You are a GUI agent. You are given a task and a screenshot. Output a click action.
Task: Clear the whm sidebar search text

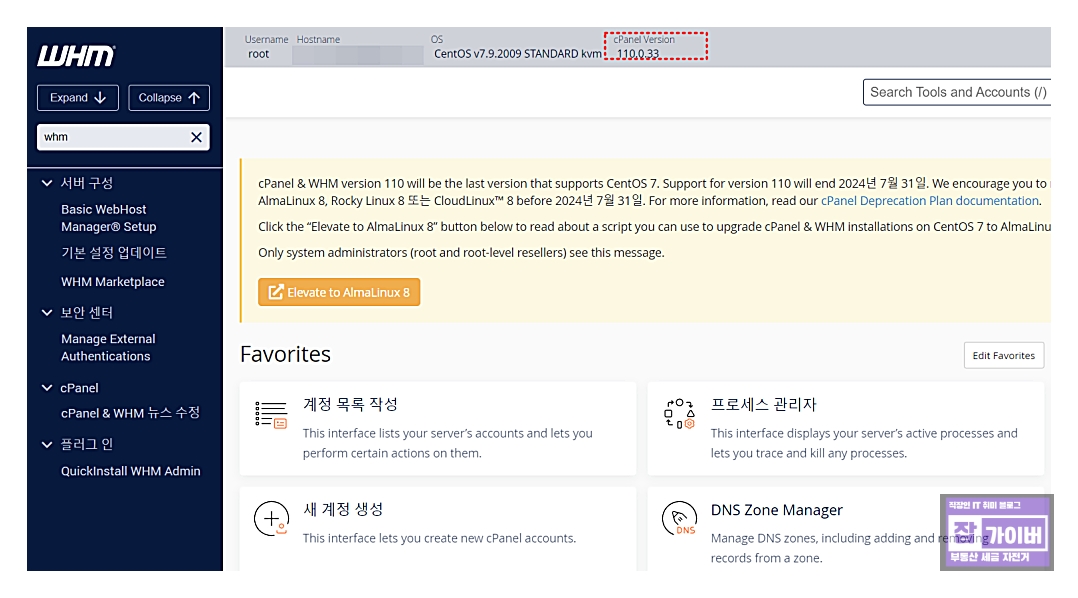pos(196,137)
